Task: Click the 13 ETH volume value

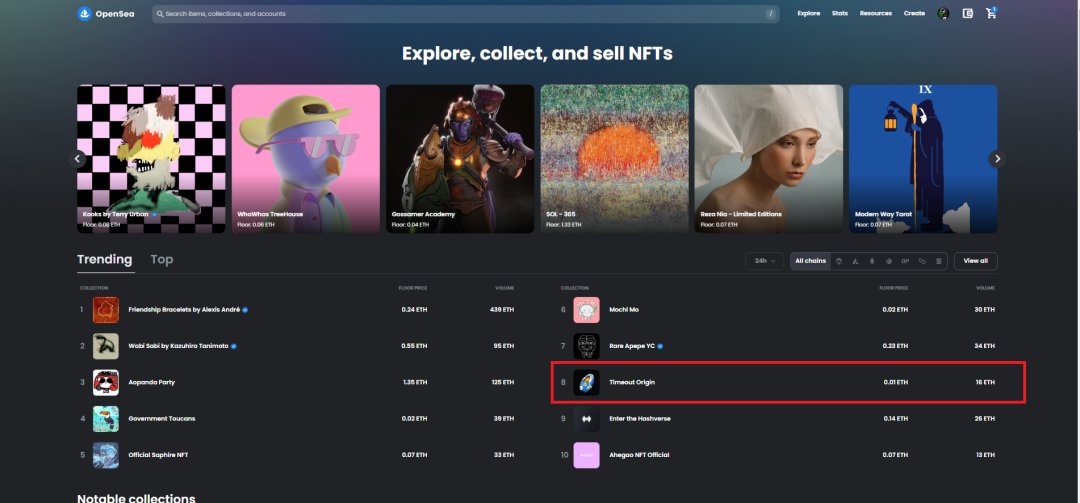Action: pos(985,455)
